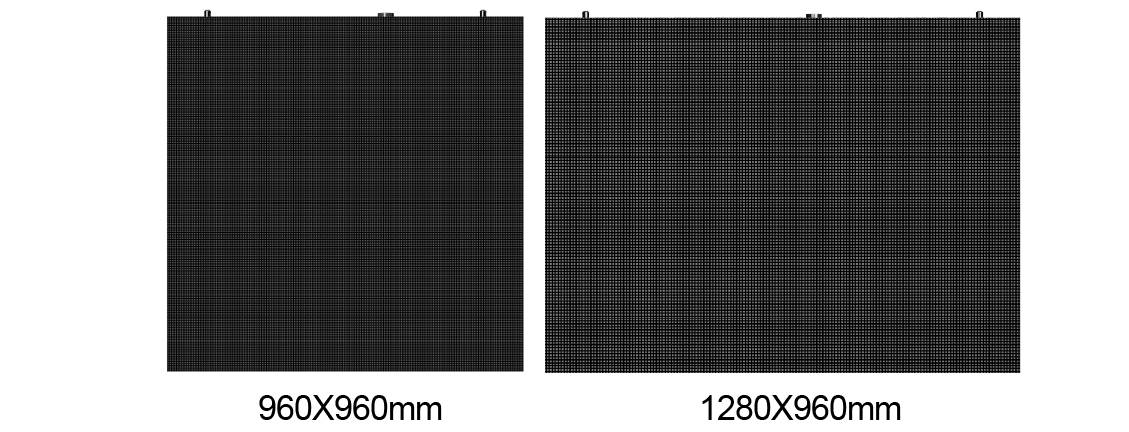The width and height of the screenshot is (1129, 432).
Task: Click the white gap between the two panels
Action: coord(534,195)
